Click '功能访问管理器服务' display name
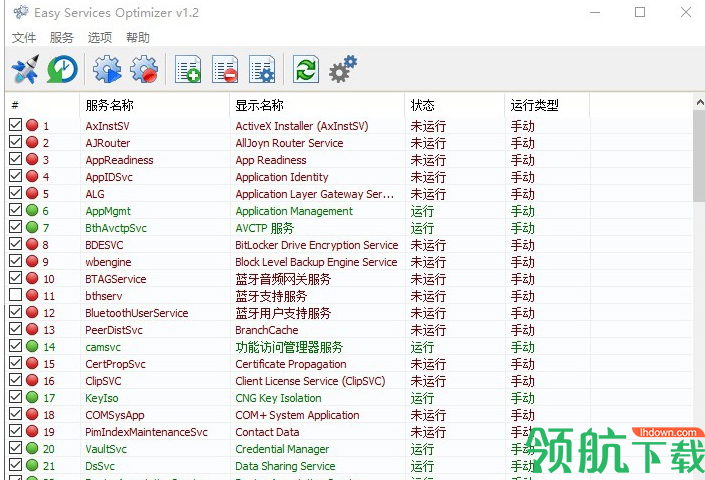Screen dimensions: 705x480 [x=289, y=347]
